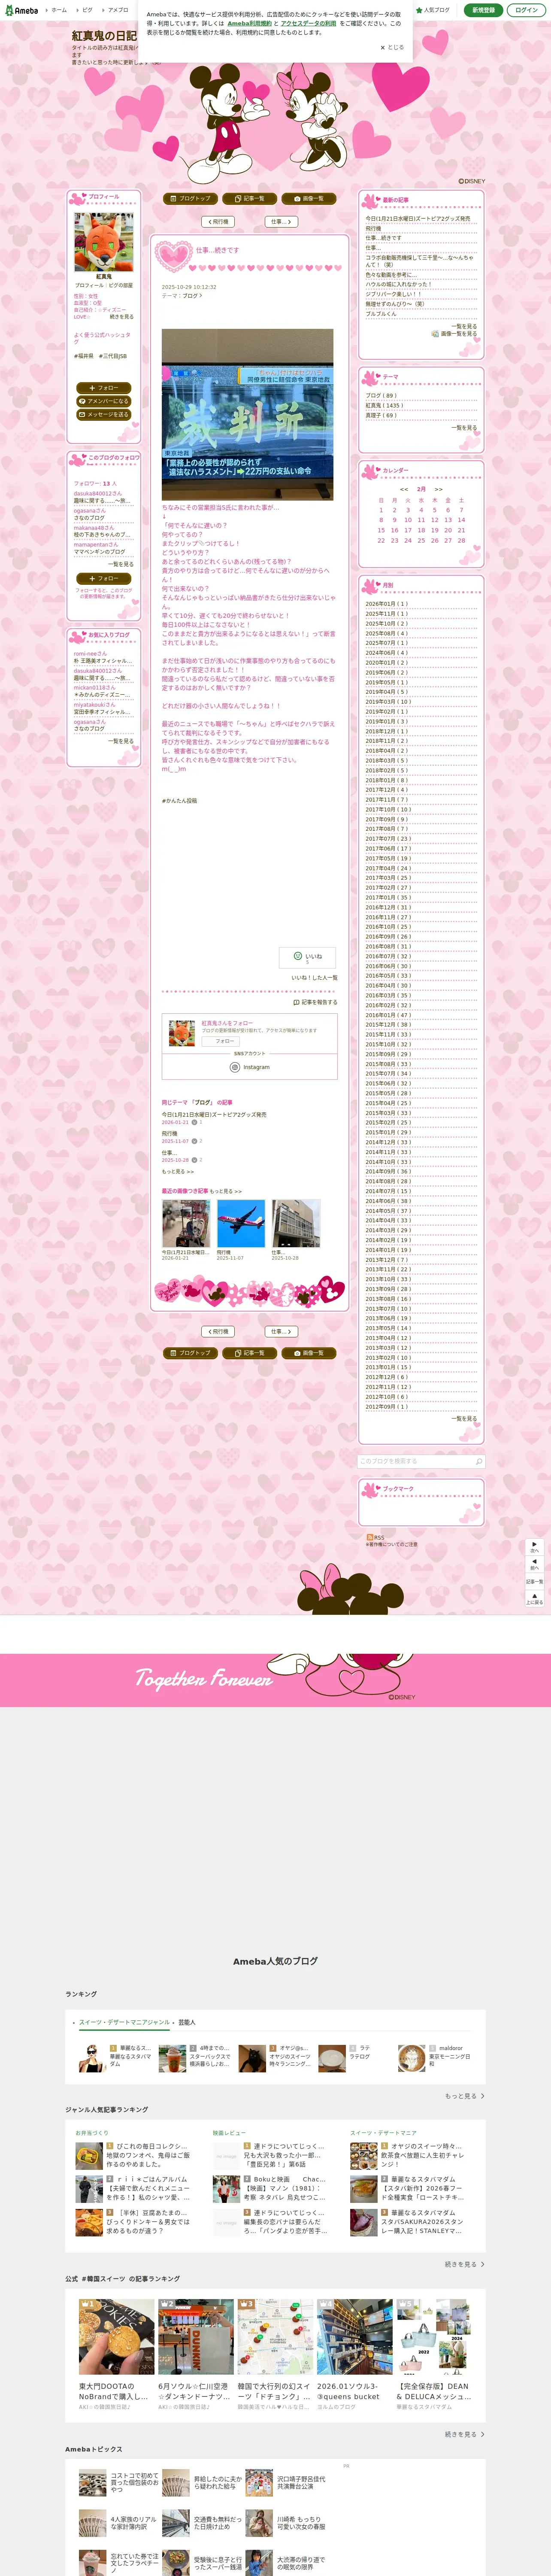Select theme 真理子 ( 69 )
The width and height of the screenshot is (551, 2576).
click(x=381, y=415)
